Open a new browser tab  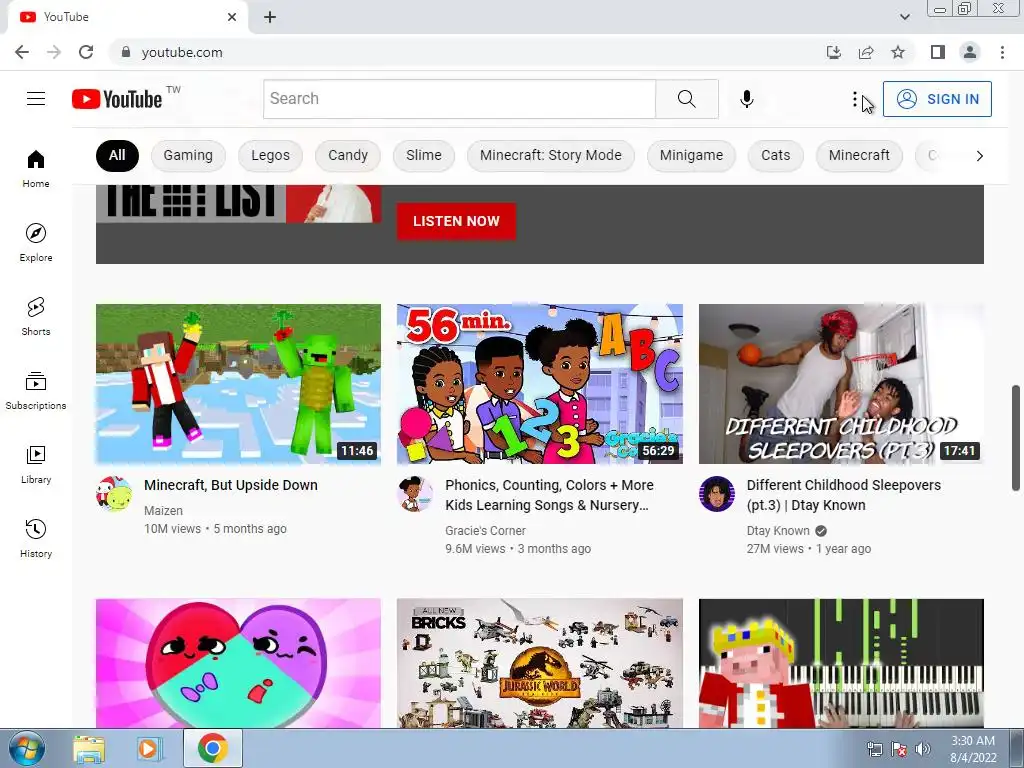click(x=270, y=18)
